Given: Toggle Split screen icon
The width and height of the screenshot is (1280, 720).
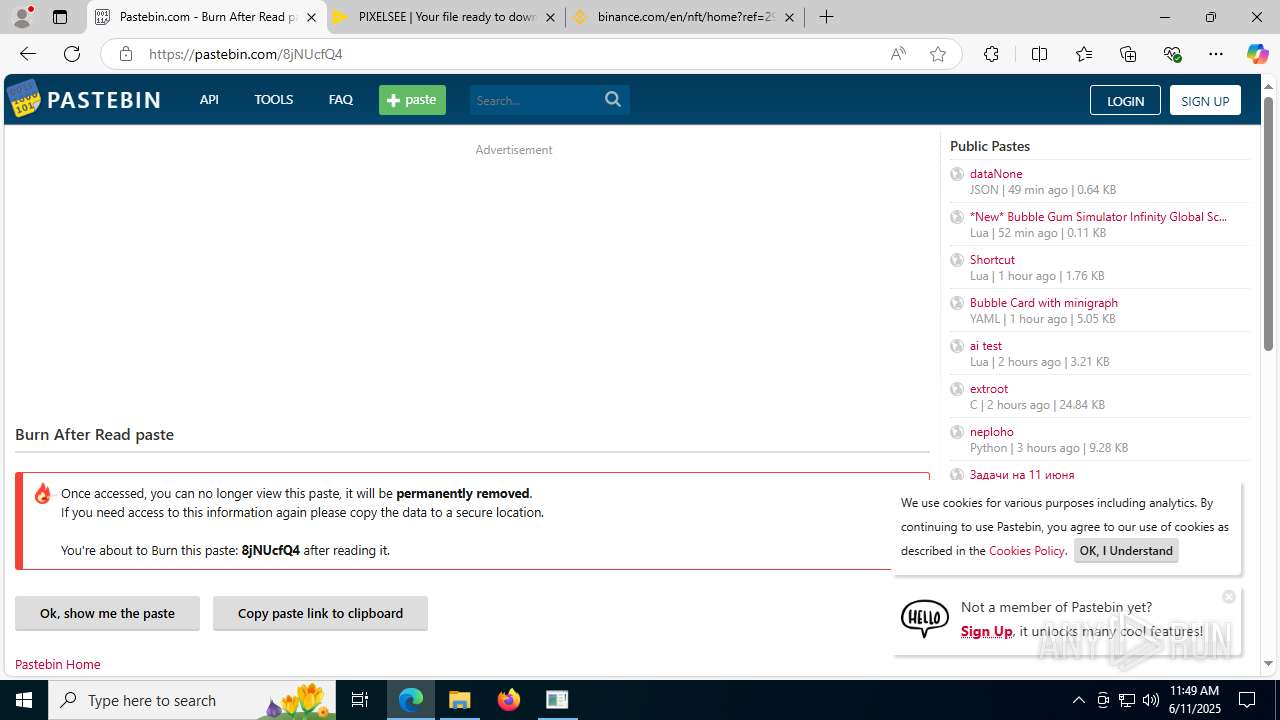Looking at the screenshot, I should pyautogui.click(x=1039, y=54).
